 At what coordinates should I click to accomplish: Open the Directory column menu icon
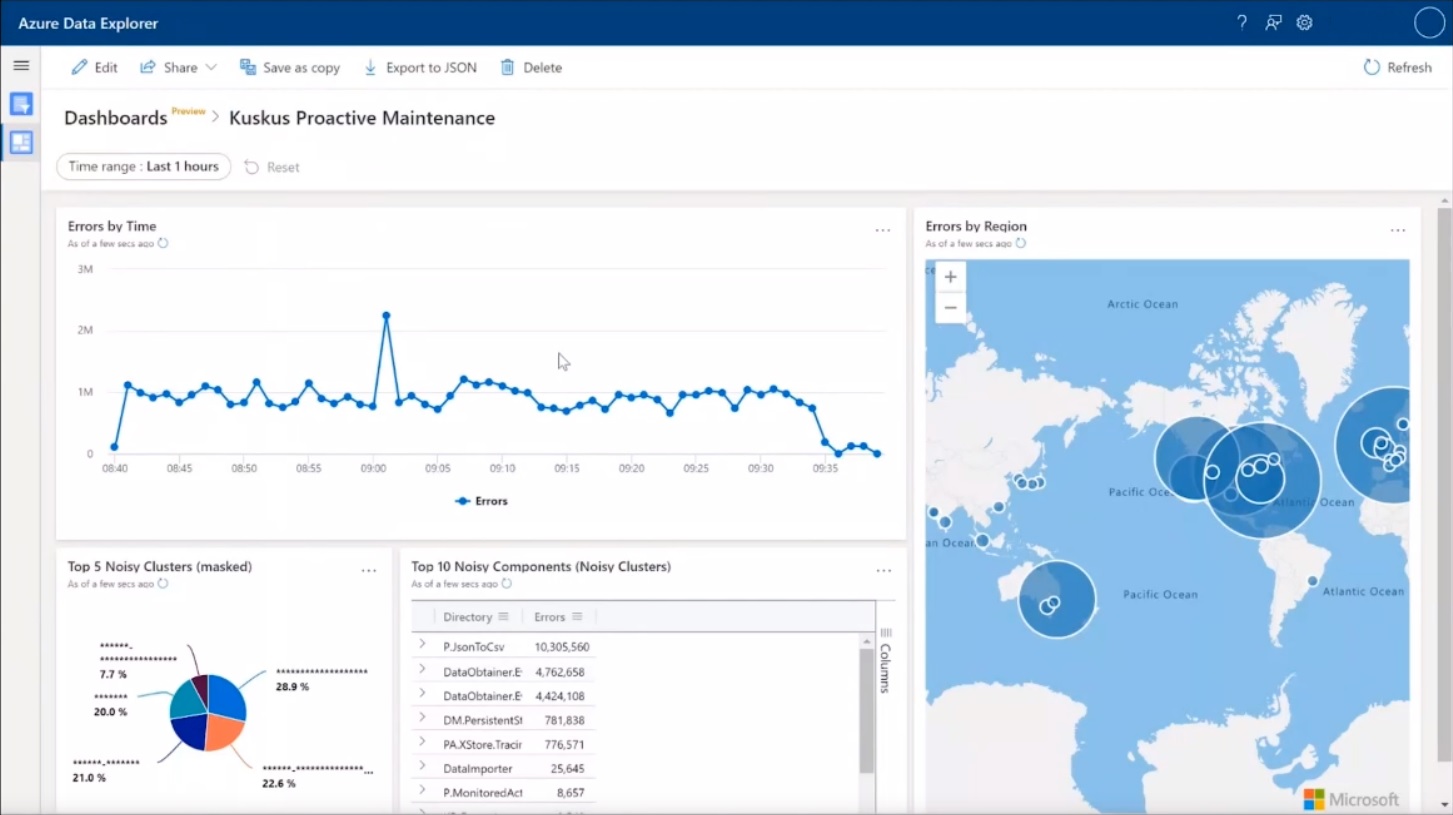(503, 617)
